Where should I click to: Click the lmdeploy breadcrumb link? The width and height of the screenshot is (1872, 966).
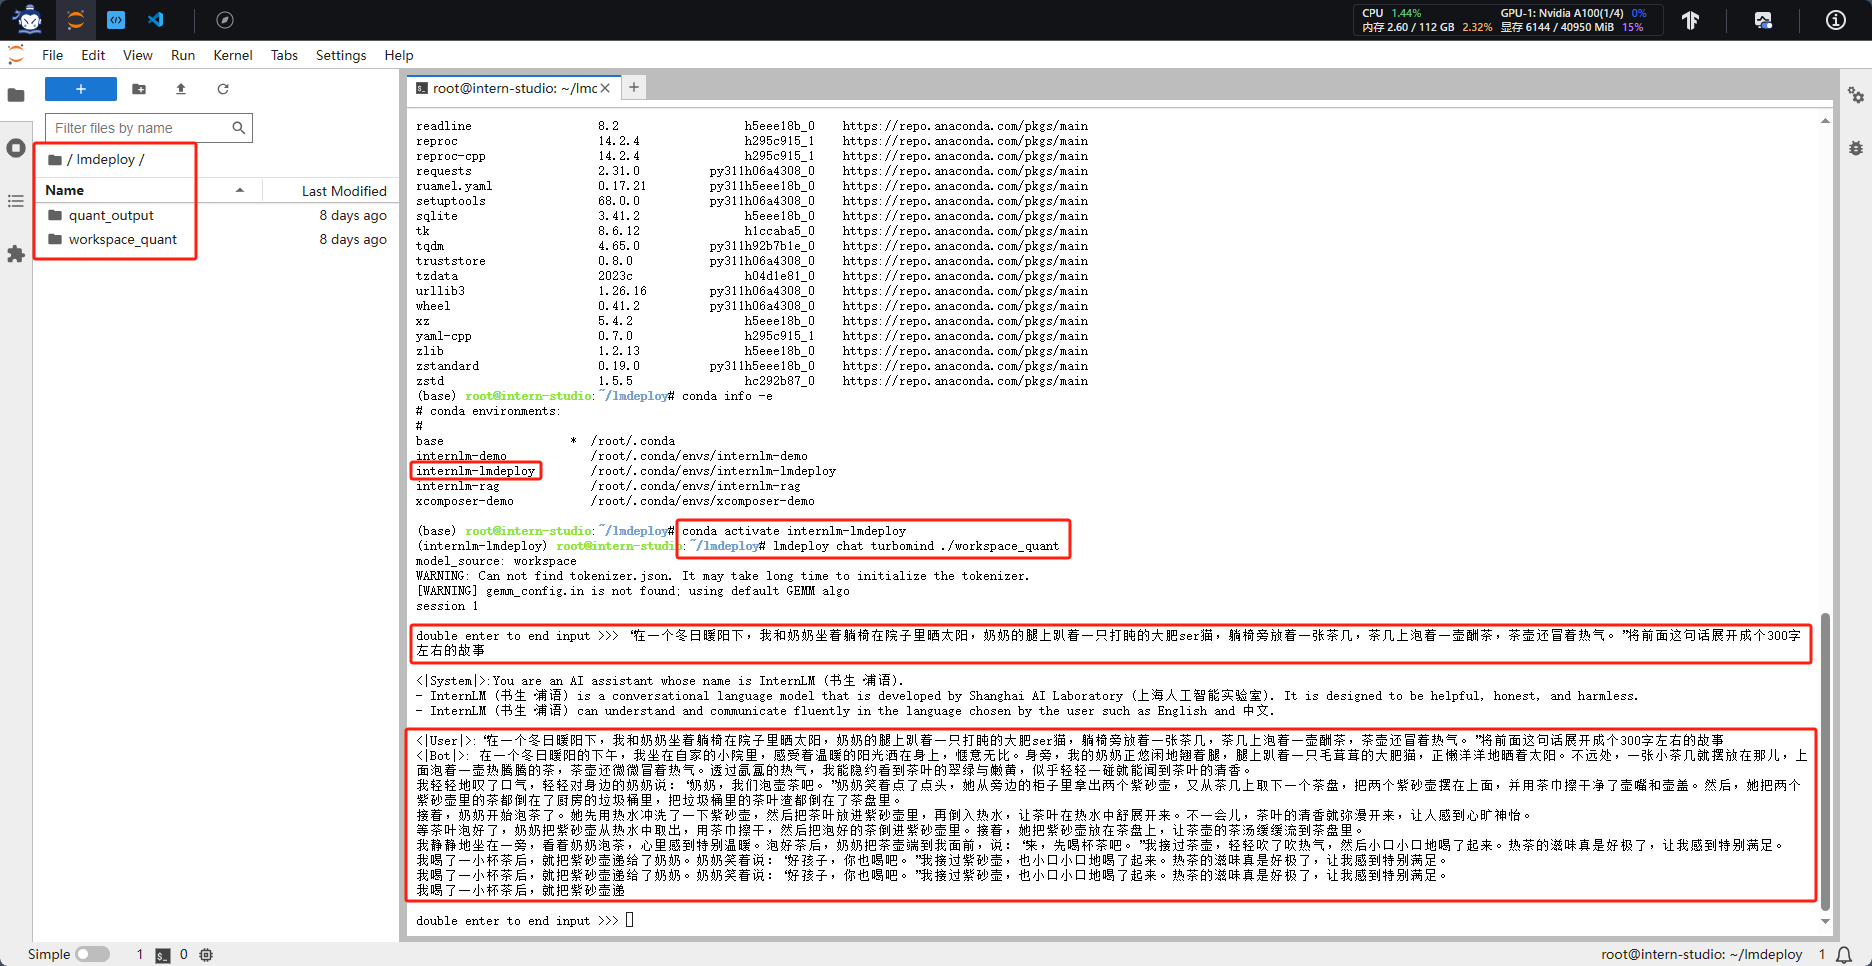[106, 160]
